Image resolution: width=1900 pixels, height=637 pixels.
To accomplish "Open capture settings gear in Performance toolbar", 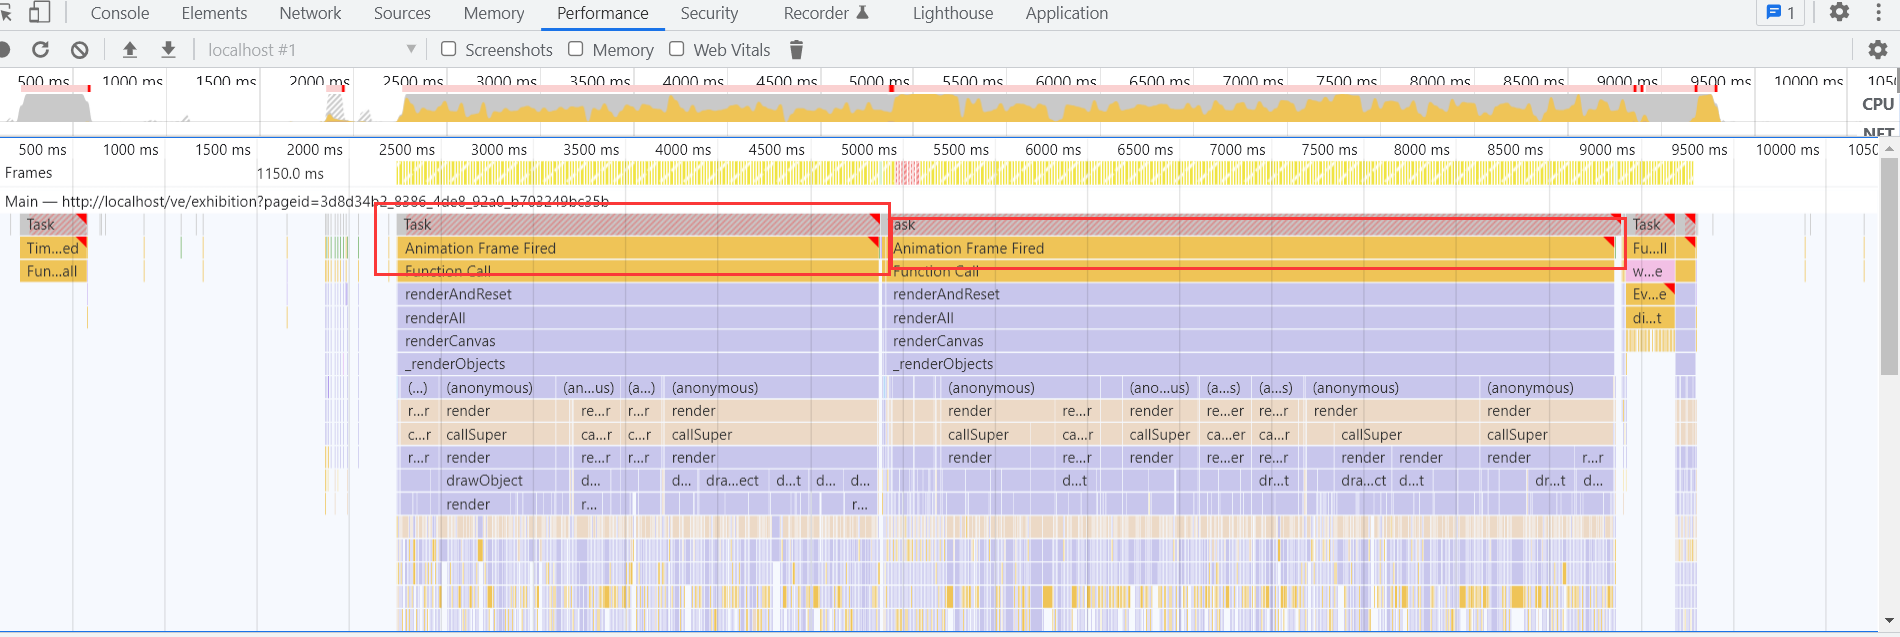I will pyautogui.click(x=1877, y=49).
